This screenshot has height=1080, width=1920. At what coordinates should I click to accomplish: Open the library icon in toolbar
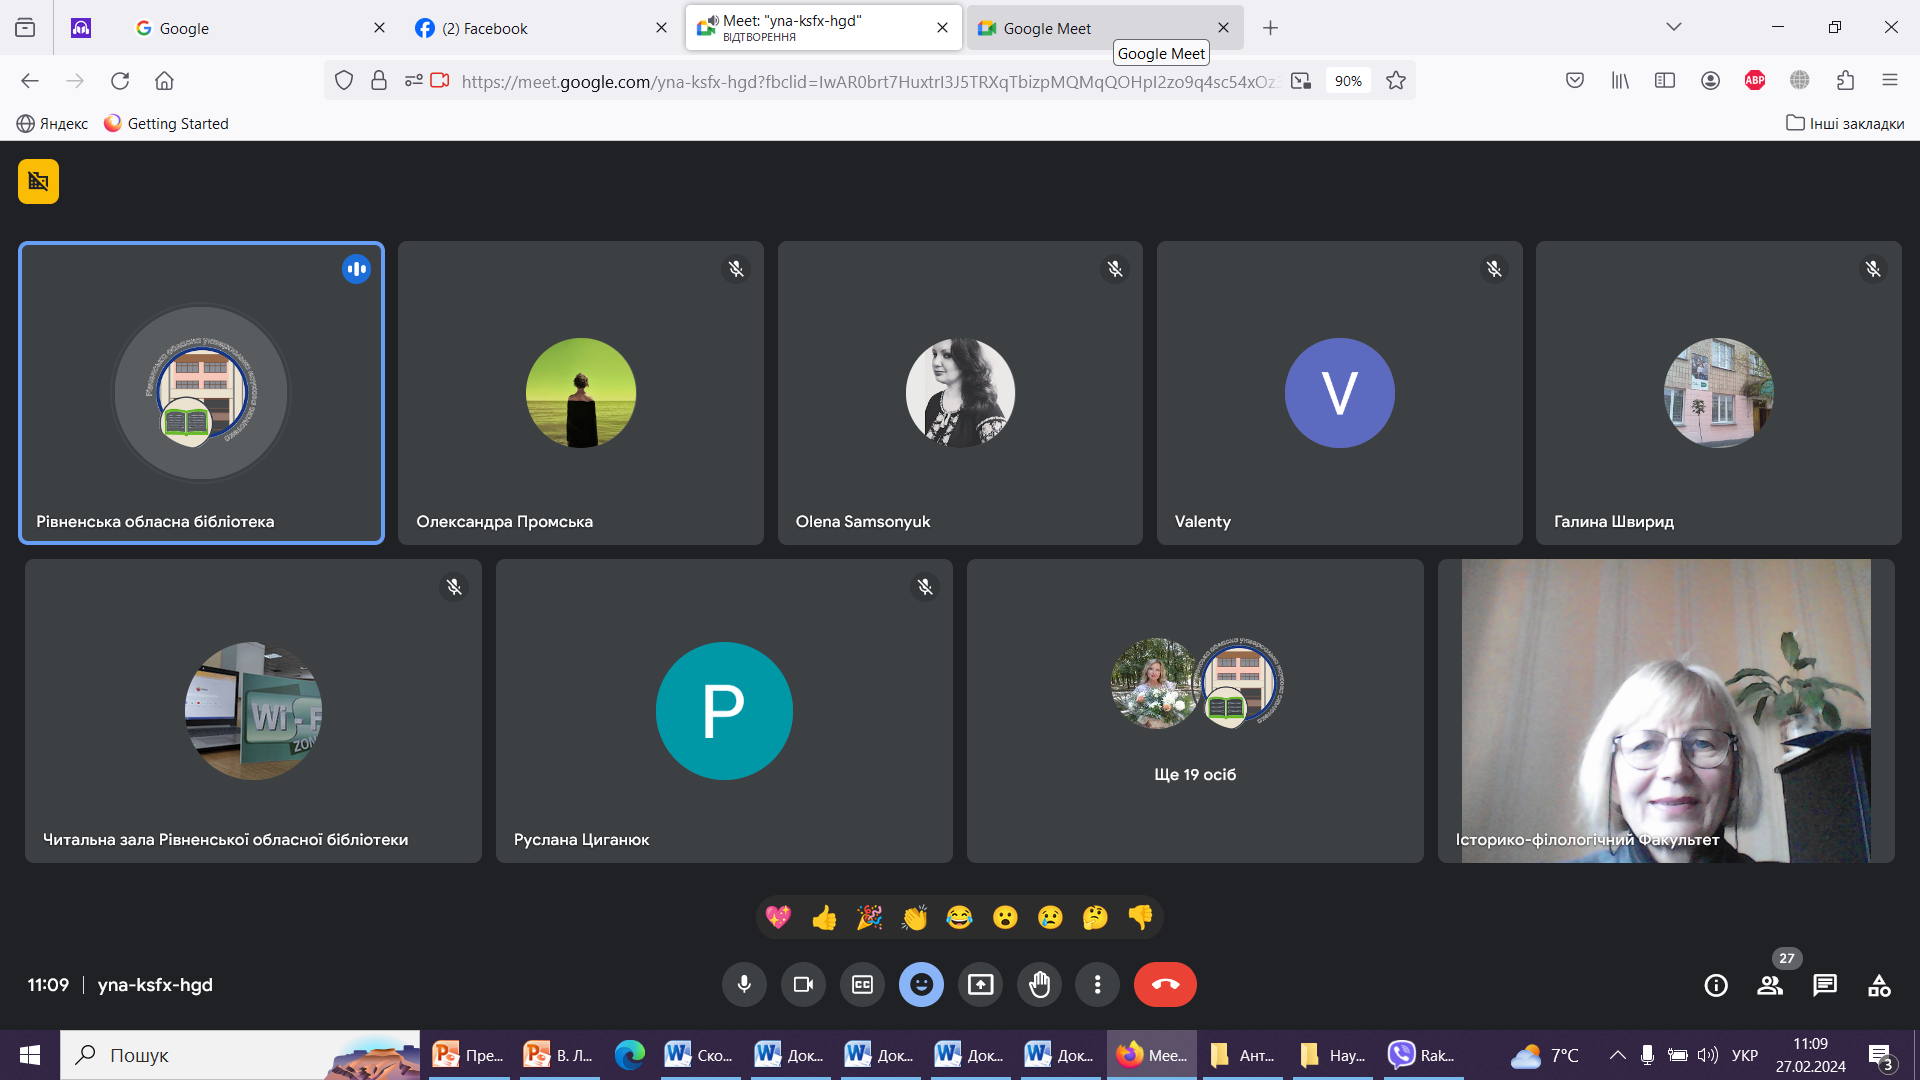(x=1620, y=81)
